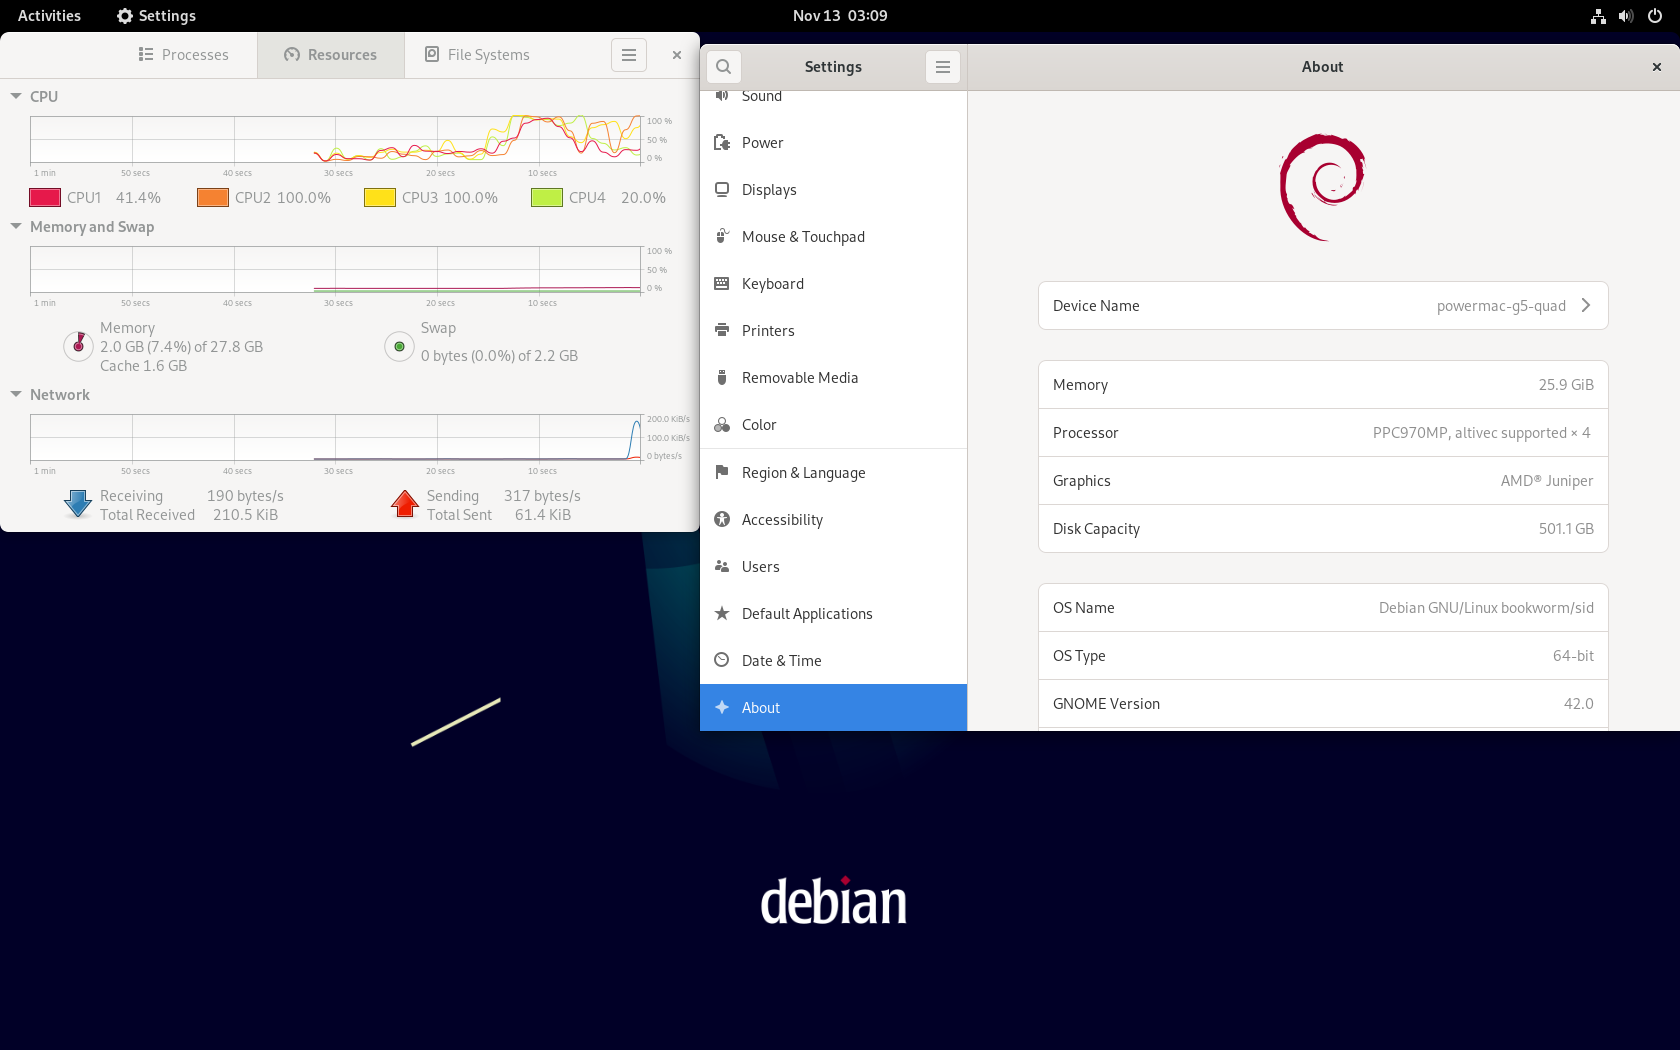The image size is (1680, 1050).
Task: Select Removable Media in Settings sidebar
Action: coord(833,378)
